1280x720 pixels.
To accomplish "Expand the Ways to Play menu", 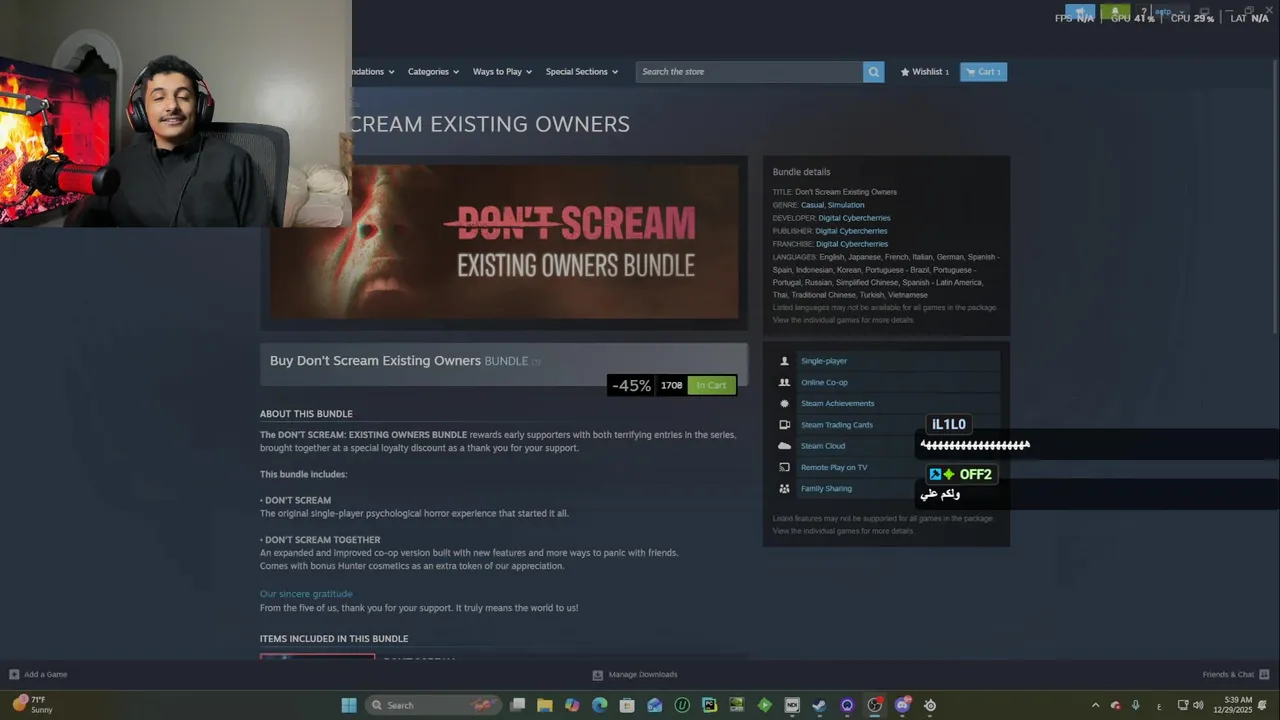I will pos(502,72).
